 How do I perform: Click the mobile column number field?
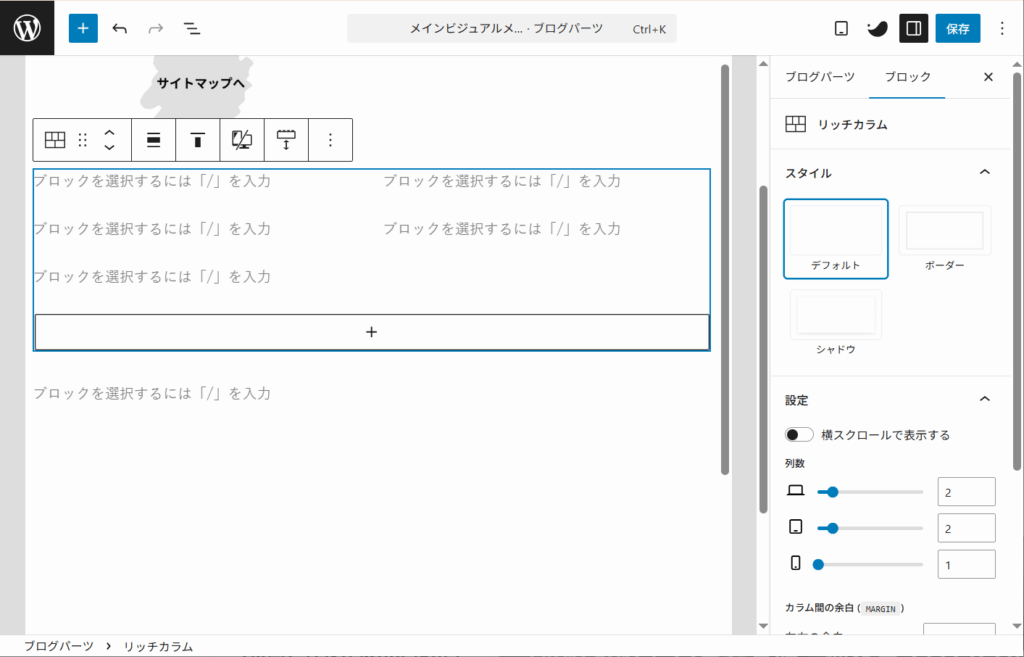[x=967, y=564]
